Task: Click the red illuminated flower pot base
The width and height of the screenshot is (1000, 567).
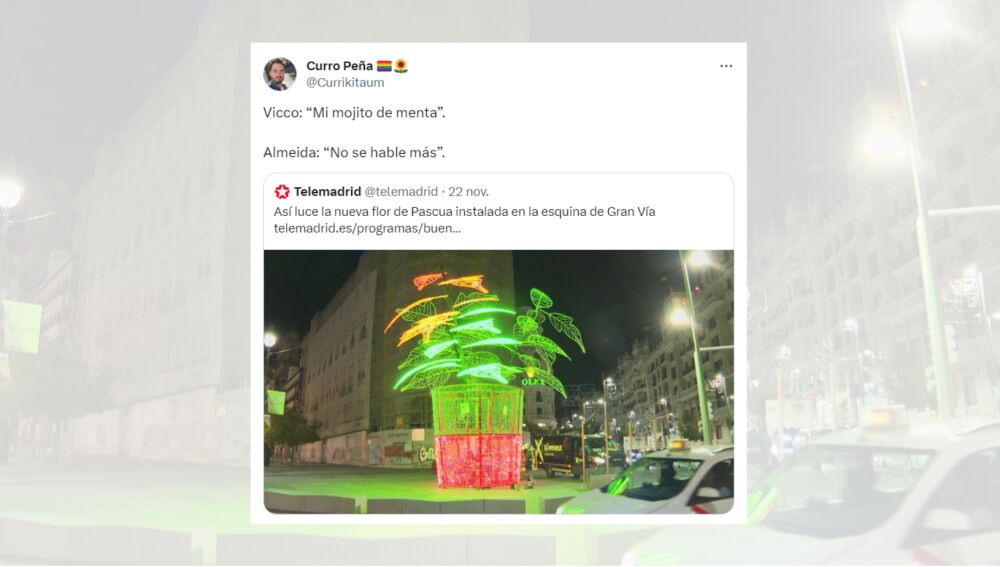Action: coord(478,460)
